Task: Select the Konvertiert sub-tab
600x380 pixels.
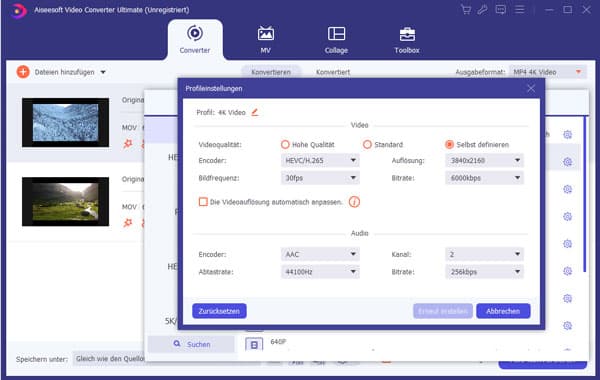Action: pos(333,72)
